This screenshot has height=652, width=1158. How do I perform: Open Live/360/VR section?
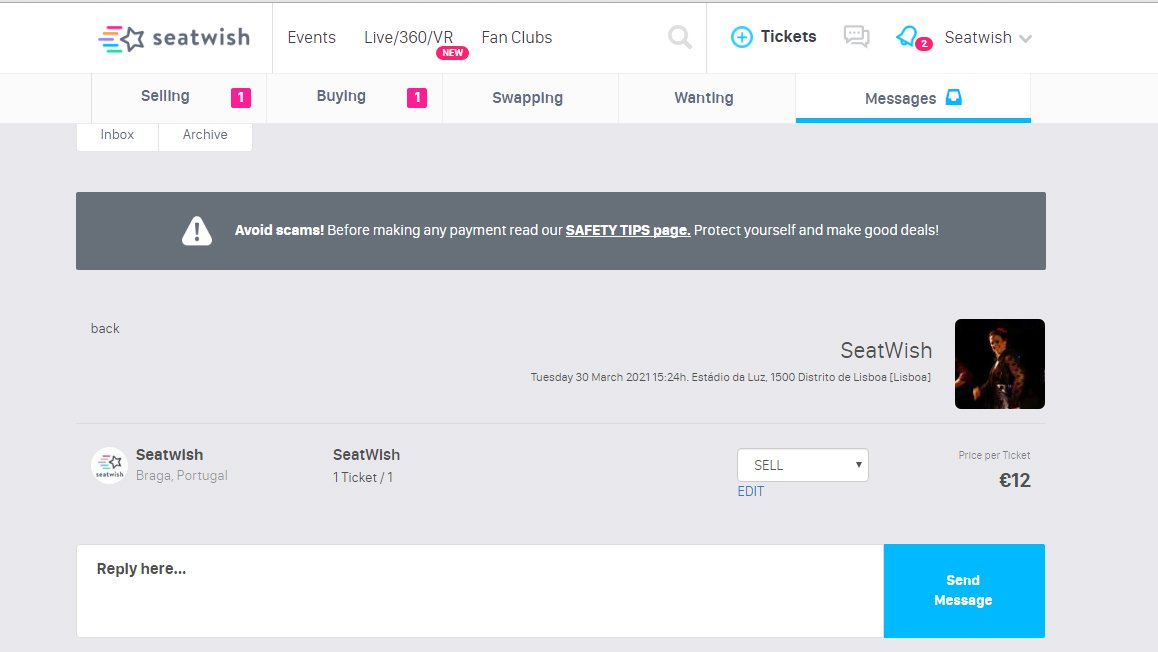click(x=408, y=38)
